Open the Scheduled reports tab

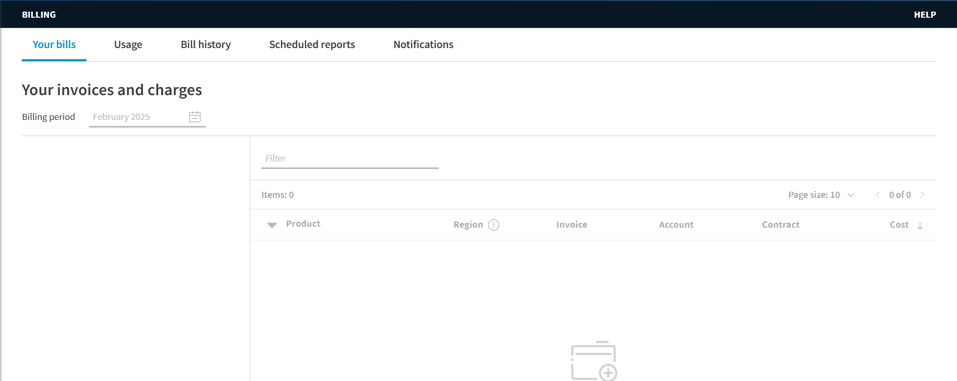click(312, 45)
